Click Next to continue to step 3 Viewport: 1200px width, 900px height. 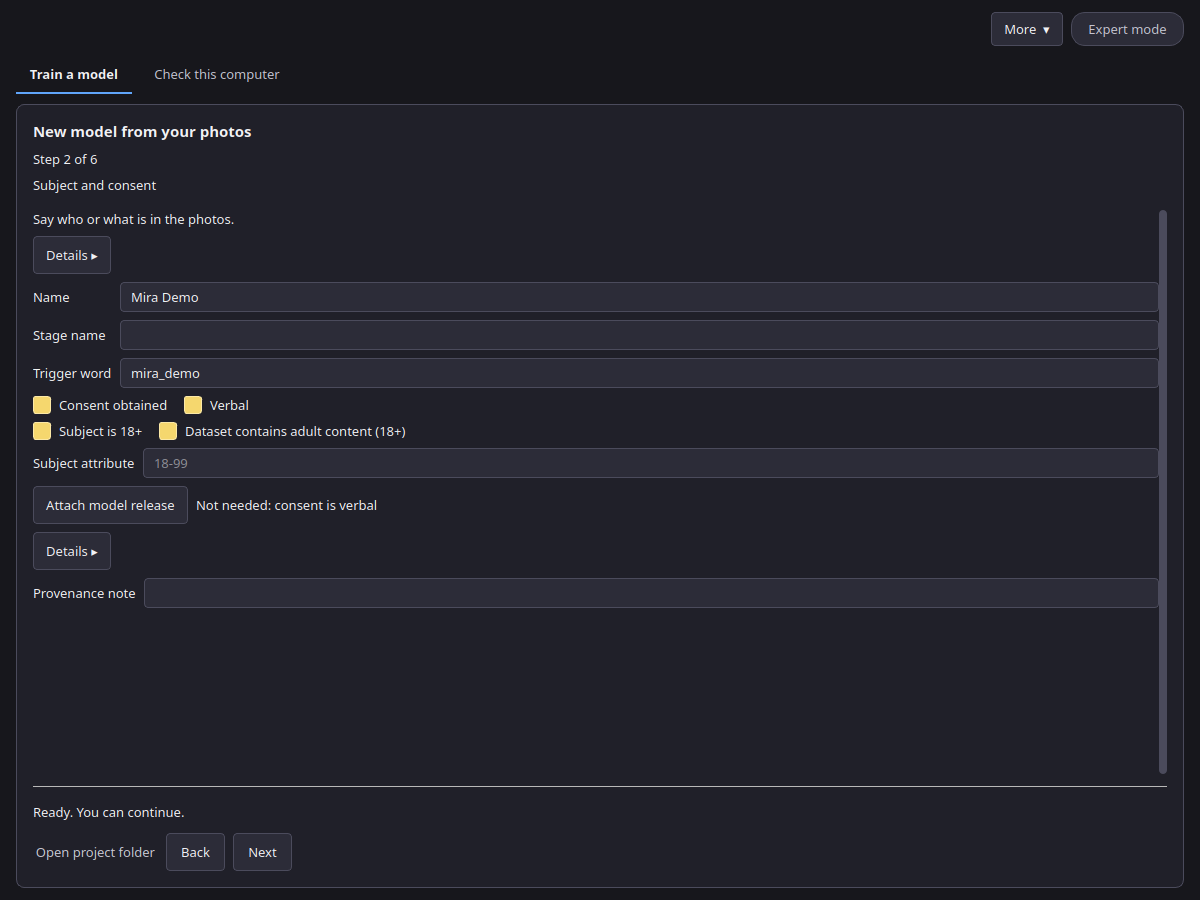tap(262, 852)
